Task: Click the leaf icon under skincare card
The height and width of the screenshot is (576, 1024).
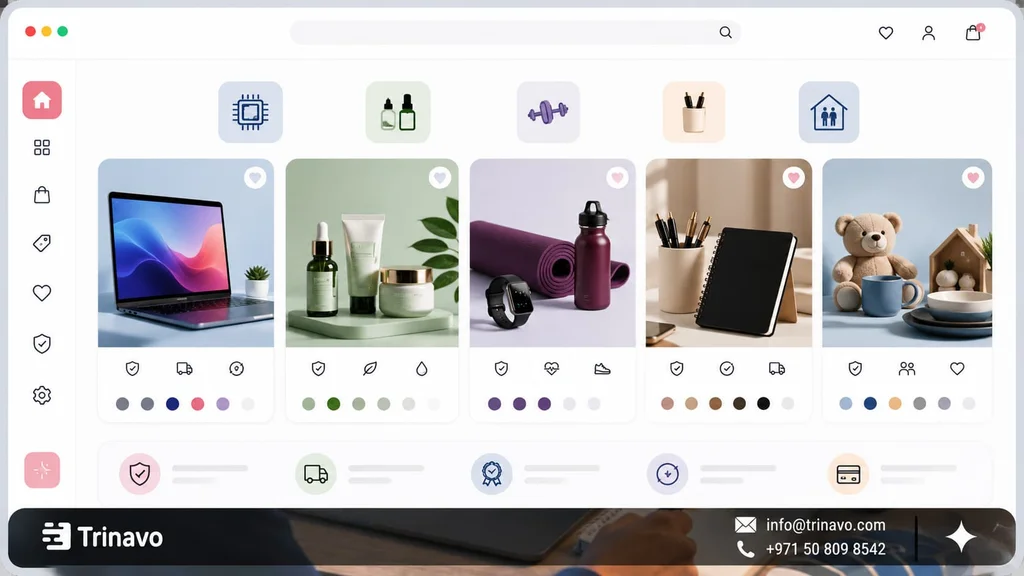Action: point(370,369)
